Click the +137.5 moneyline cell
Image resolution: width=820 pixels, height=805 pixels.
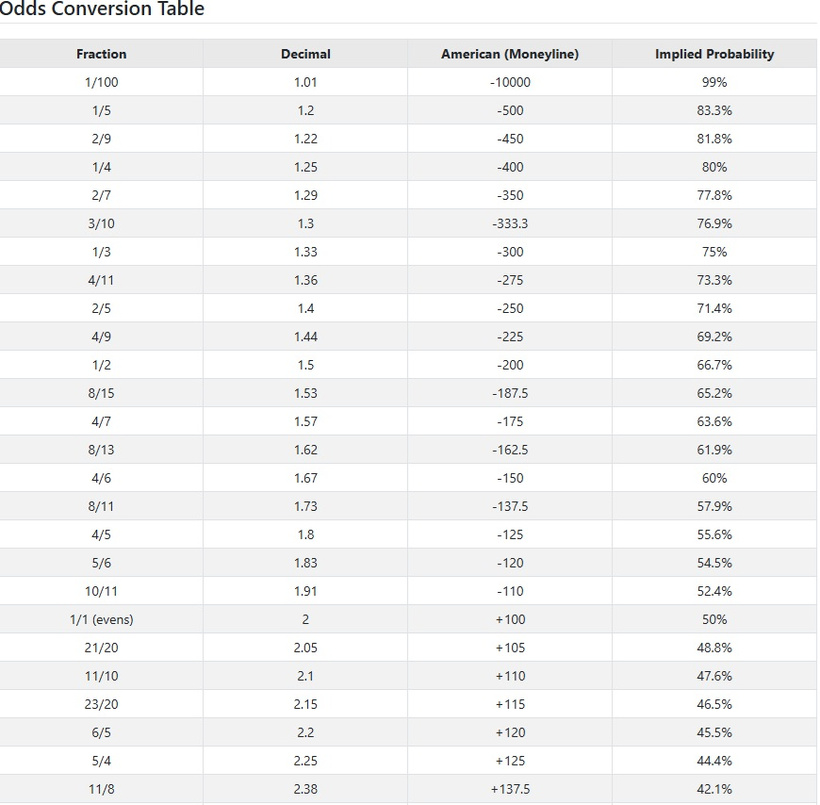pos(510,789)
